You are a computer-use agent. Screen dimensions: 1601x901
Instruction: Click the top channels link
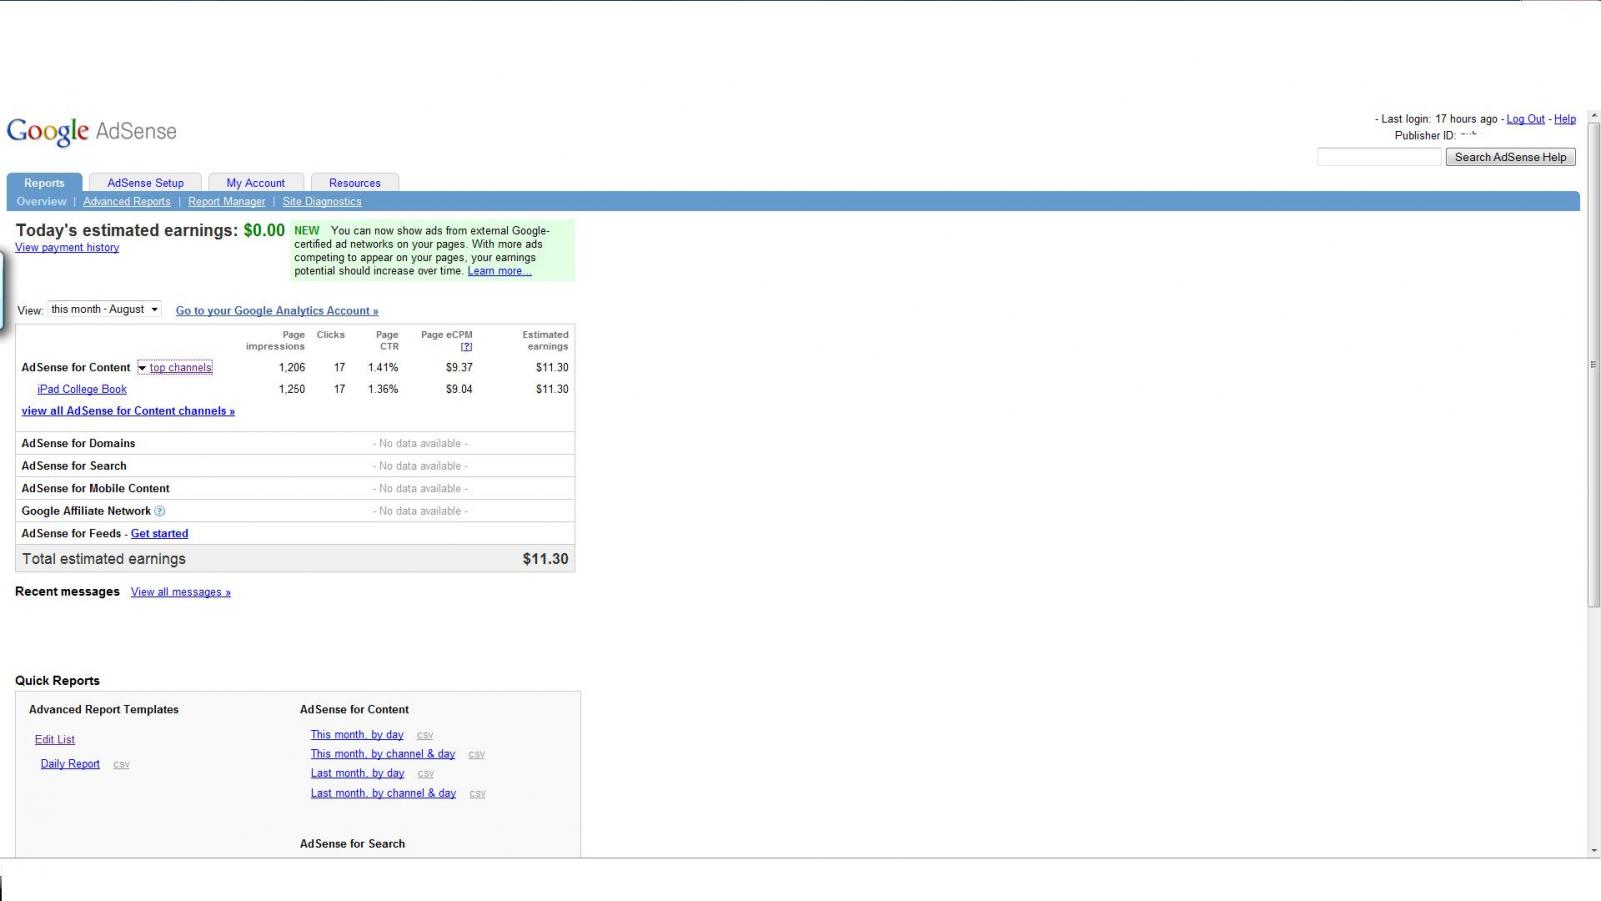[x=181, y=368]
